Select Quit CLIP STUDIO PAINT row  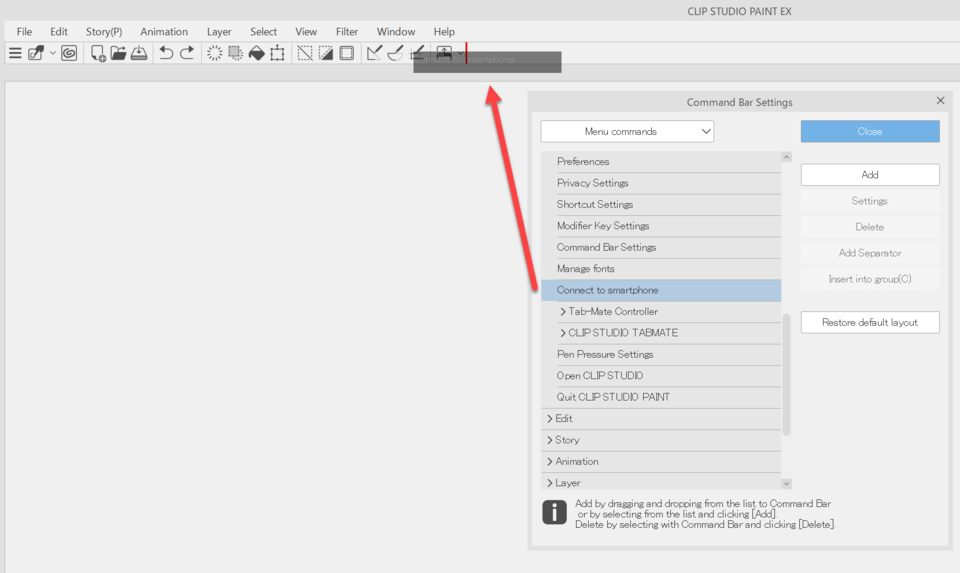tap(661, 397)
